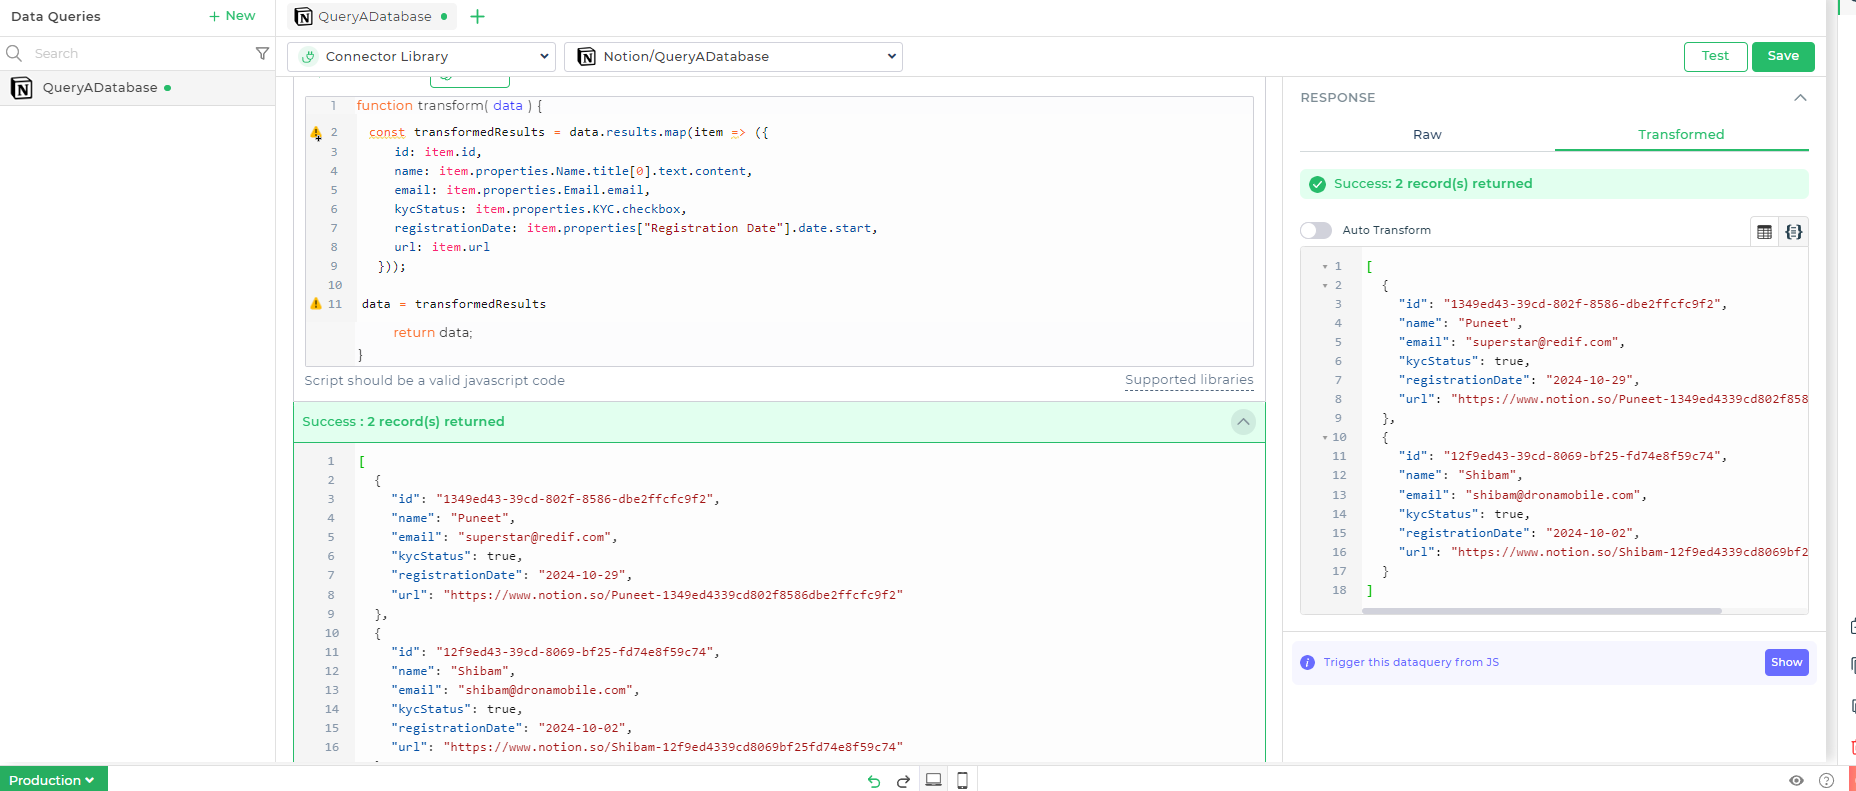Switch to the Transformed response tab
The height and width of the screenshot is (791, 1856).
[x=1681, y=135]
